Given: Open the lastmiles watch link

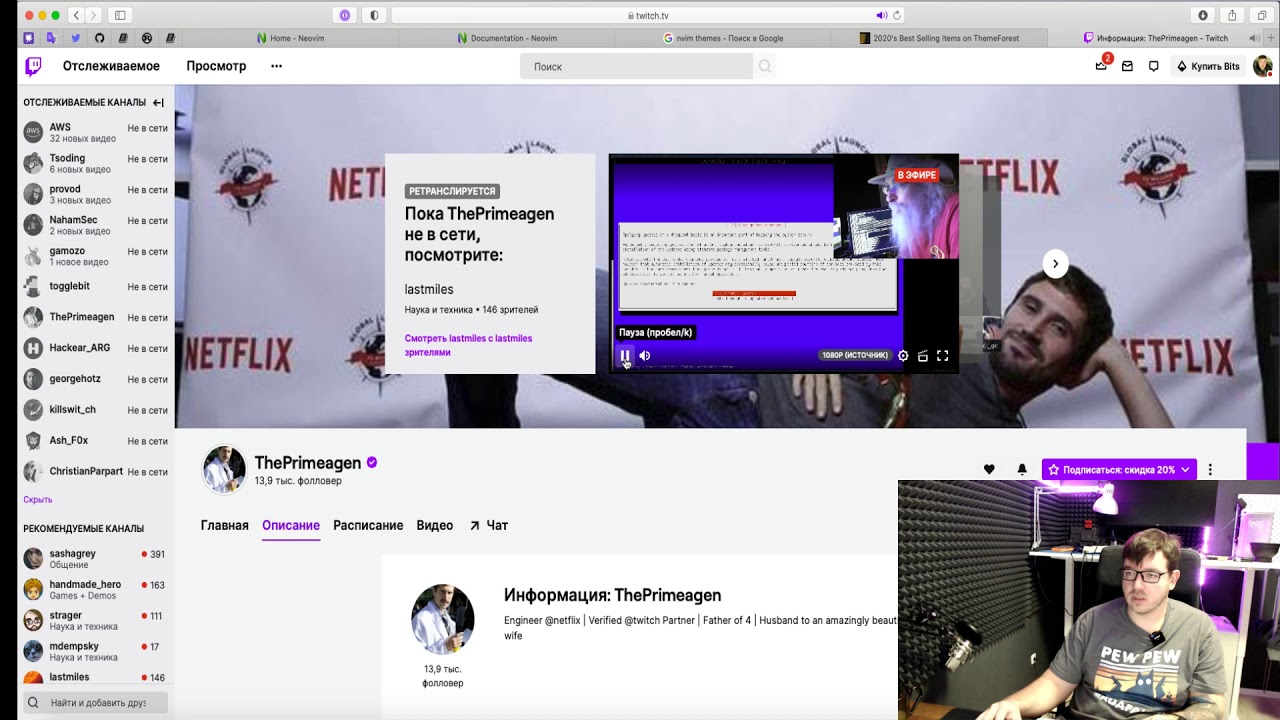Looking at the screenshot, I should (468, 345).
